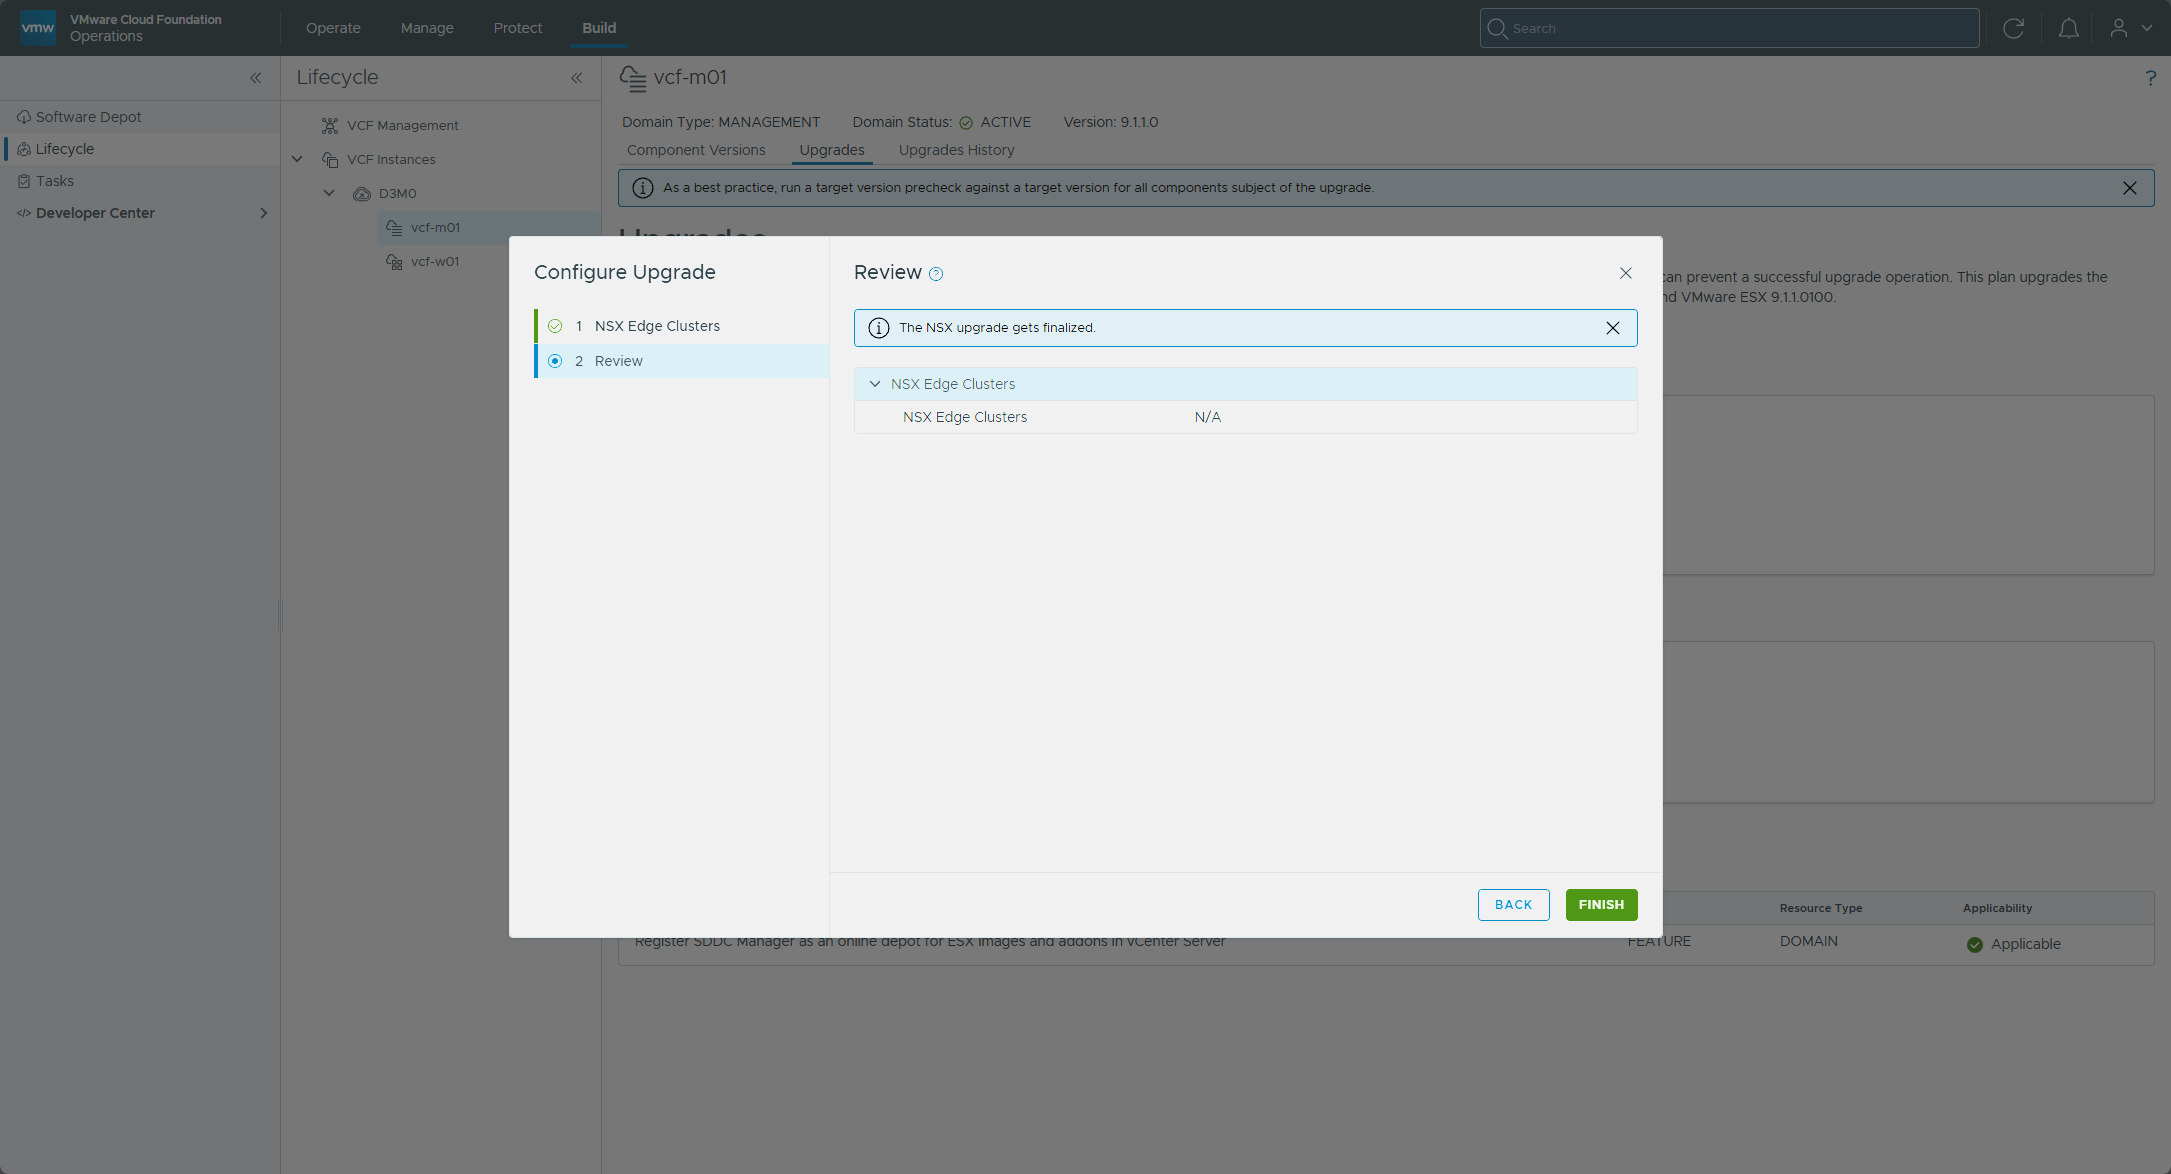Click the N/A value for NSX Edge Clusters
The width and height of the screenshot is (2171, 1174).
click(1207, 417)
